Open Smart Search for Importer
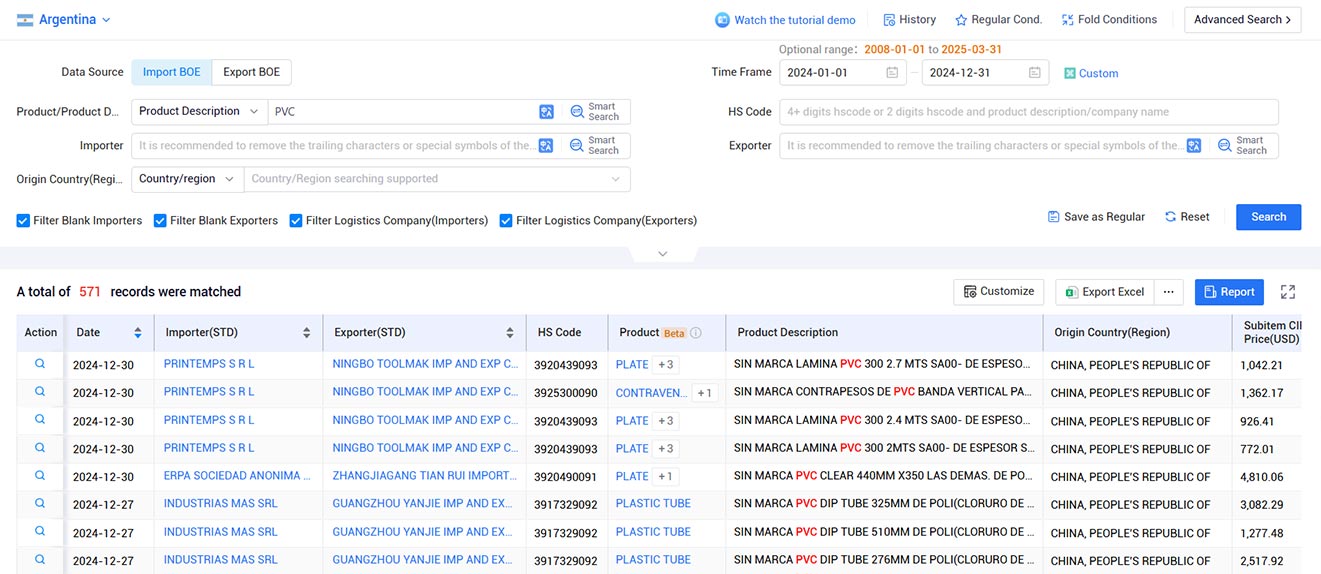The height and width of the screenshot is (574, 1321). tap(595, 146)
